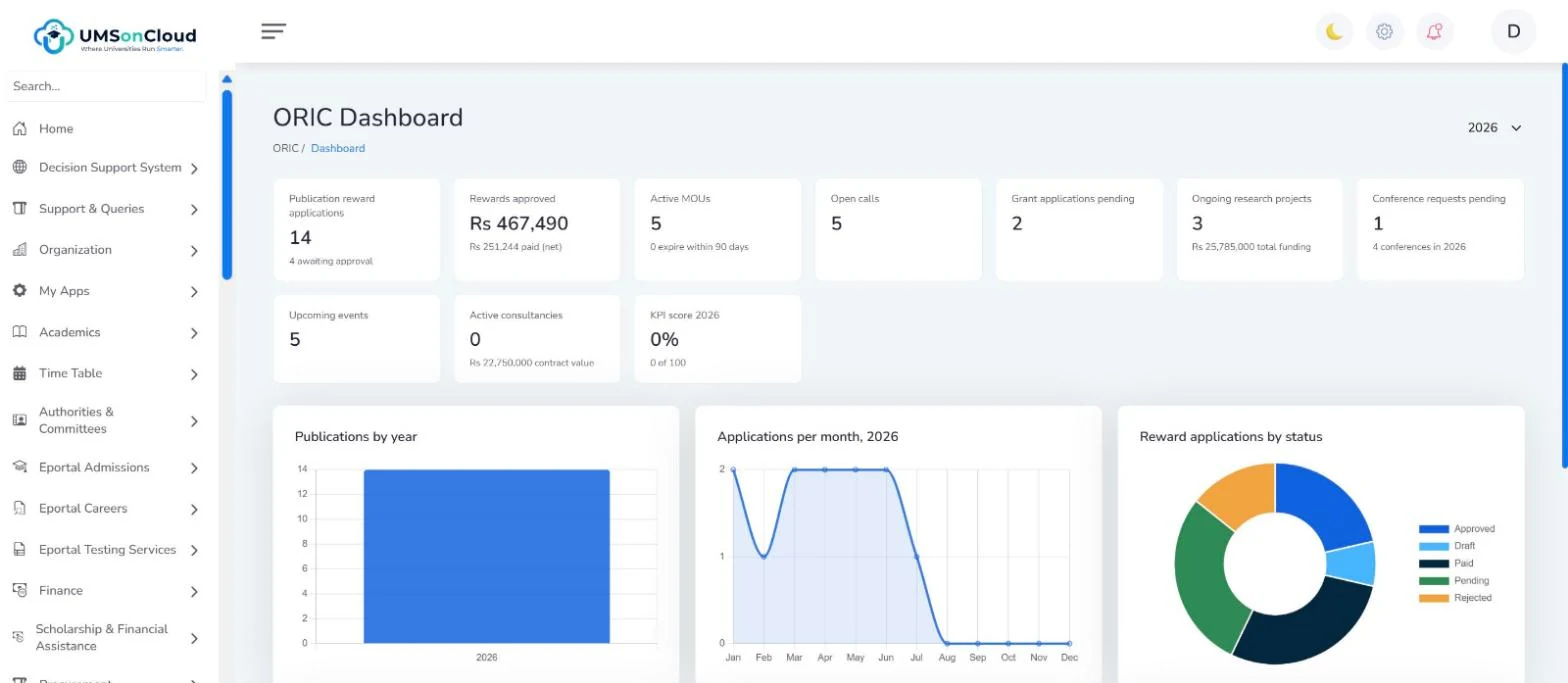The height and width of the screenshot is (683, 1568).
Task: Open the 2026 year dropdown
Action: [1494, 128]
